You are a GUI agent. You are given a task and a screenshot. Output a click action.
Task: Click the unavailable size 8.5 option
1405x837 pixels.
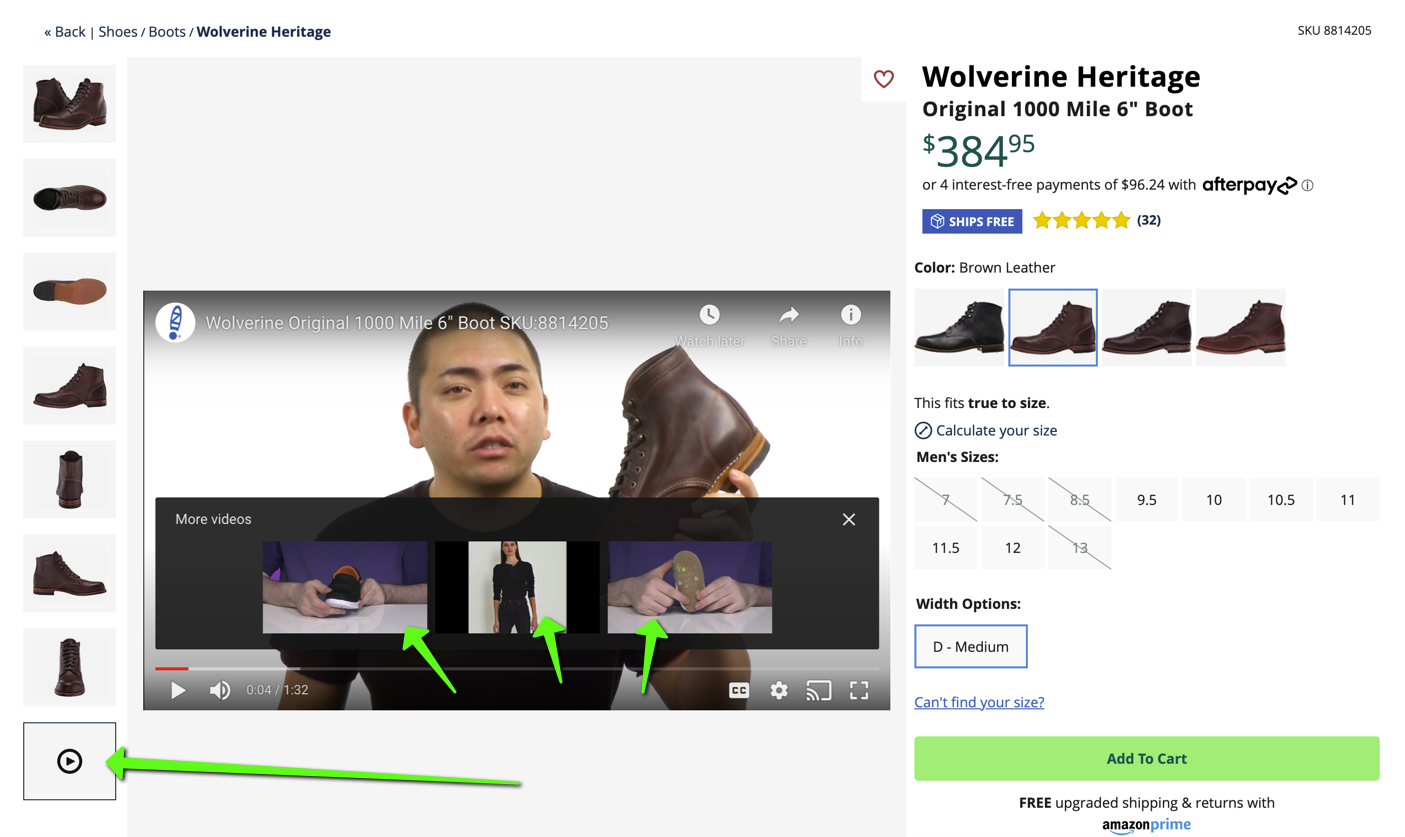(x=1080, y=499)
